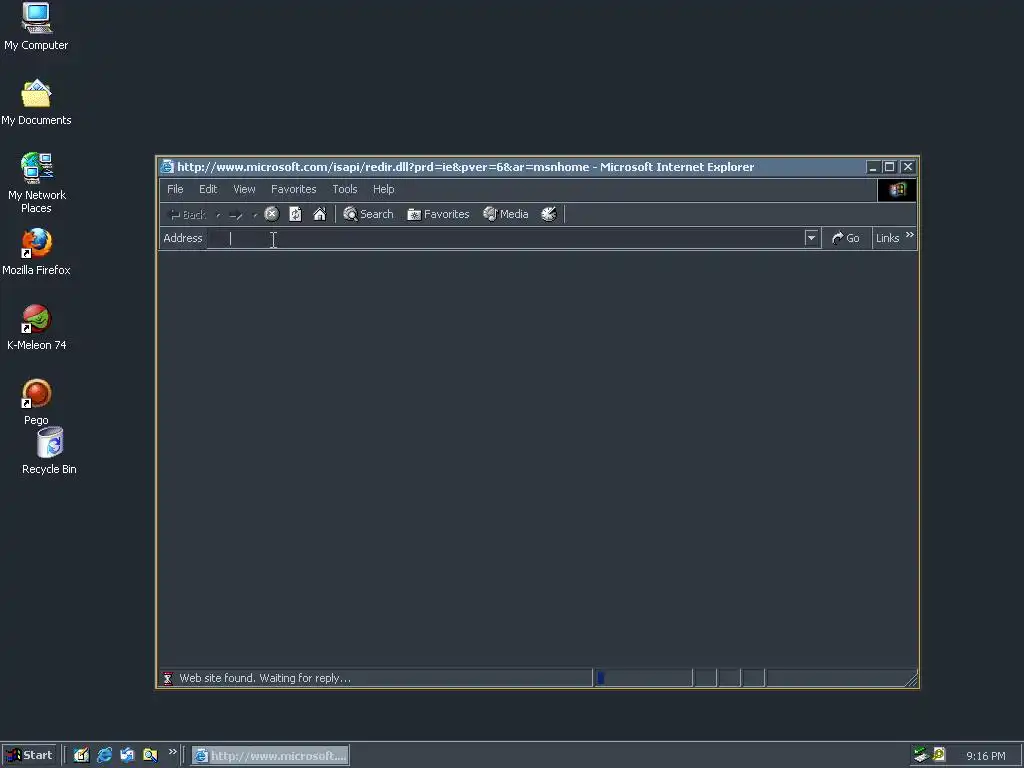Screen dimensions: 1024x768
Task: Click the Start button
Action: click(x=29, y=756)
